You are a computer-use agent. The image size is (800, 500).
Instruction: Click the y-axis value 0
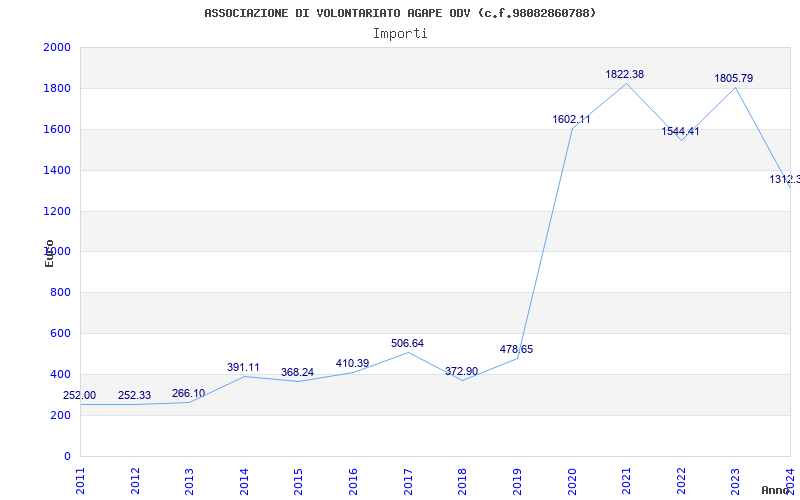67,456
